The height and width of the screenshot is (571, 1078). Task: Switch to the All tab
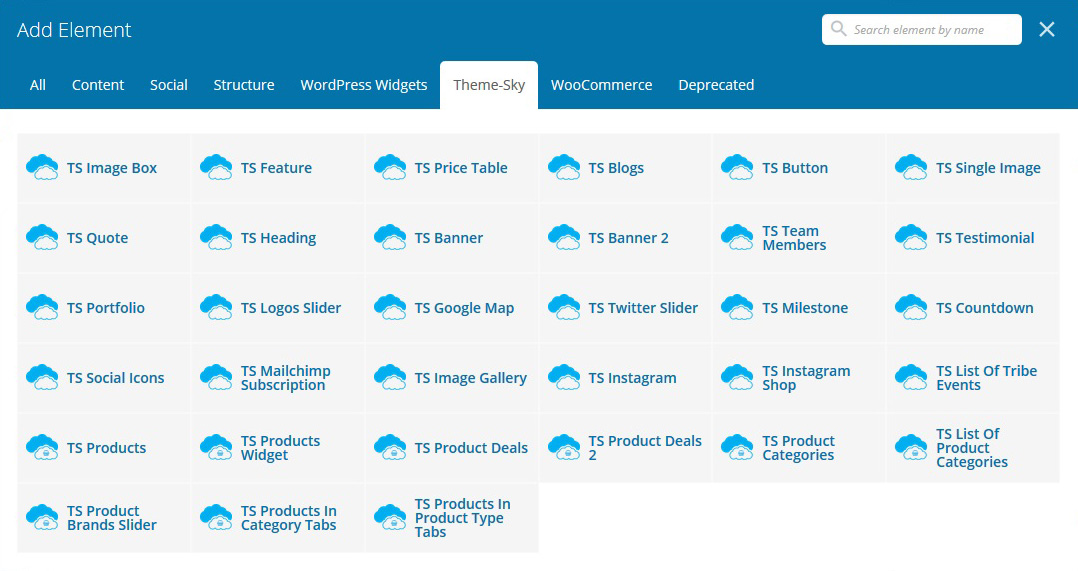tap(38, 85)
